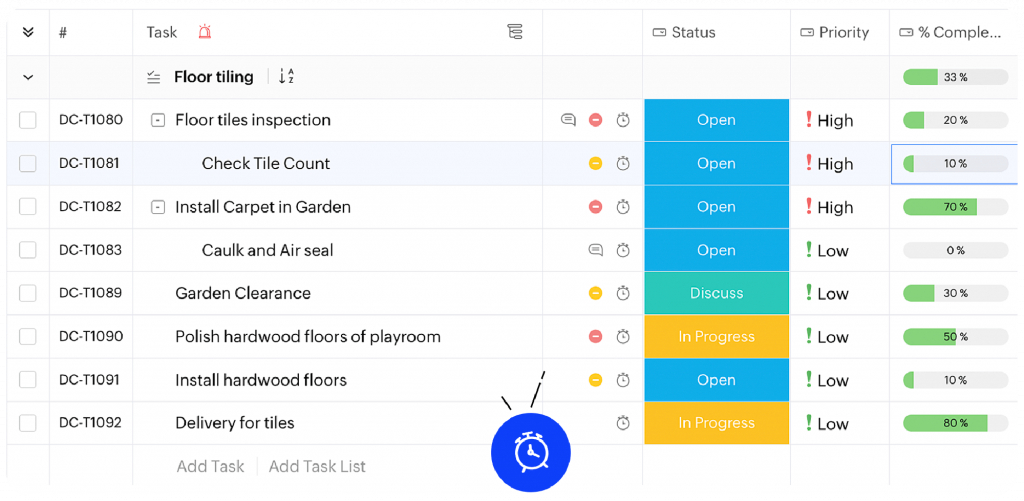Viewport: 1024px width, 501px height.
Task: Click red indicator on Install Carpet in Garden
Action: pyautogui.click(x=595, y=207)
